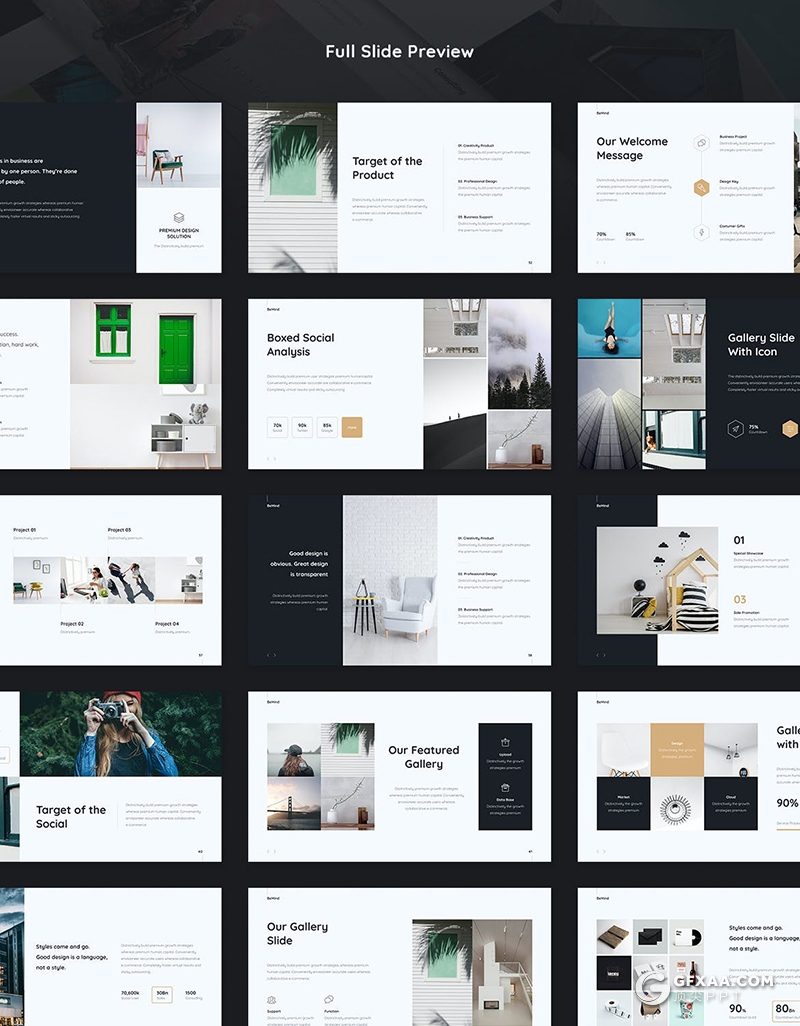Click the Support icon on Our Gallery Slide
The height and width of the screenshot is (1026, 800).
pyautogui.click(x=272, y=999)
